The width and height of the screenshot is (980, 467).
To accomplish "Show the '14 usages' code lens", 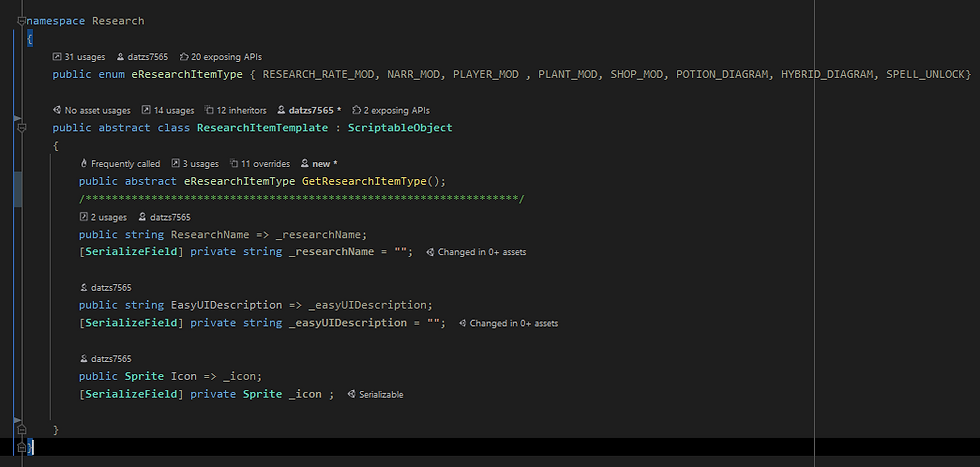I will pos(168,111).
